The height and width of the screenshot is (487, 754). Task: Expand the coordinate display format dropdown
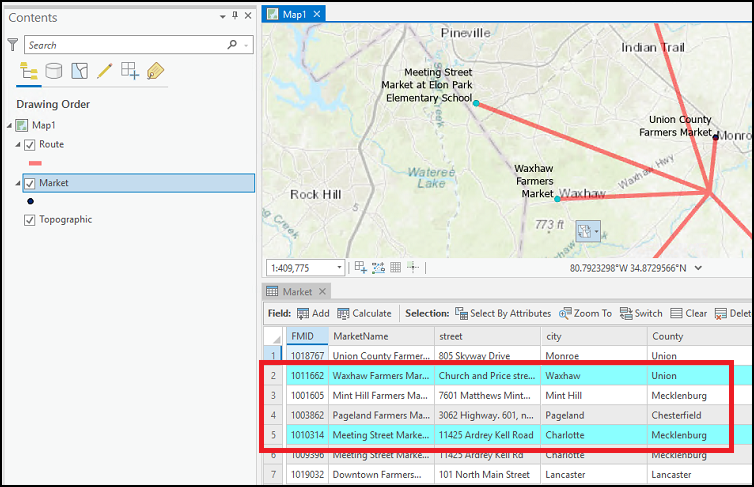(x=698, y=268)
